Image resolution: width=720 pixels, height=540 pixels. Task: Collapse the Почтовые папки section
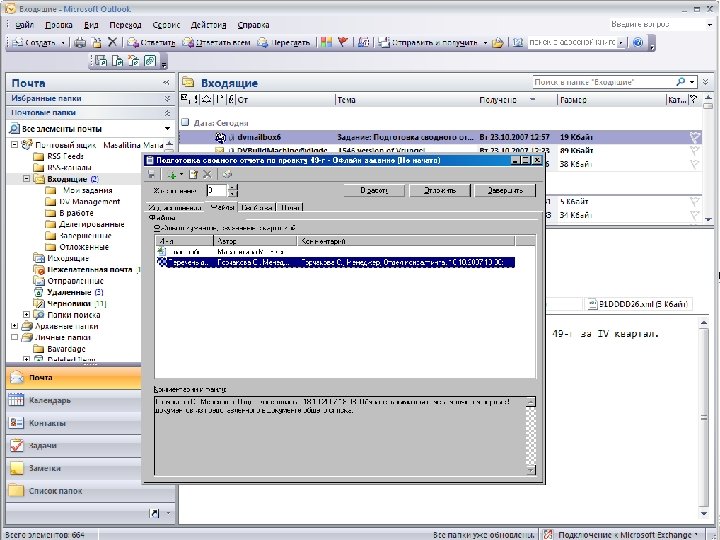[167, 112]
